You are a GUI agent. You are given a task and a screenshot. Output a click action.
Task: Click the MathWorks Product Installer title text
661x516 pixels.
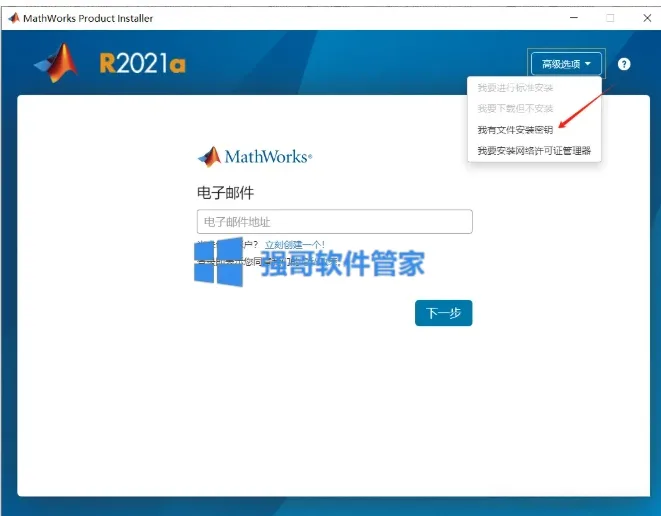pos(88,19)
